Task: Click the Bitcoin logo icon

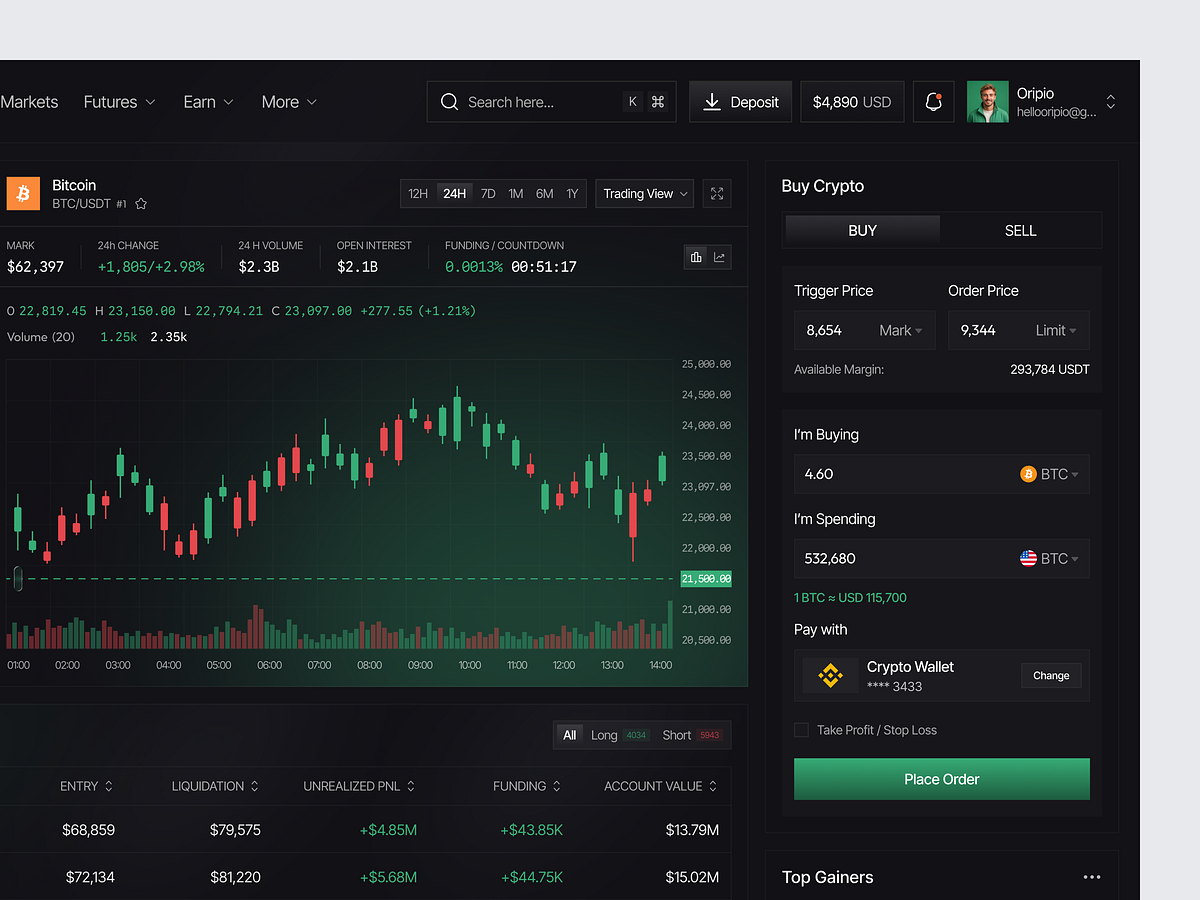Action: 23,193
